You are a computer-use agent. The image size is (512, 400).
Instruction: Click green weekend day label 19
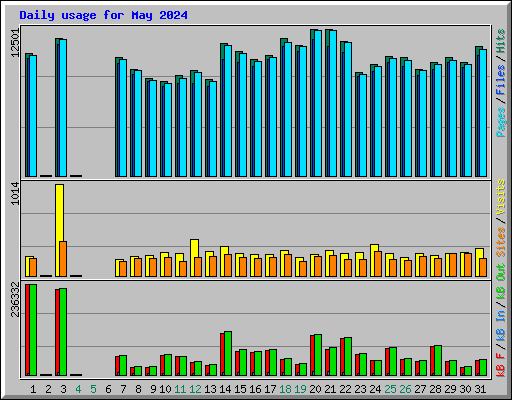point(300,389)
